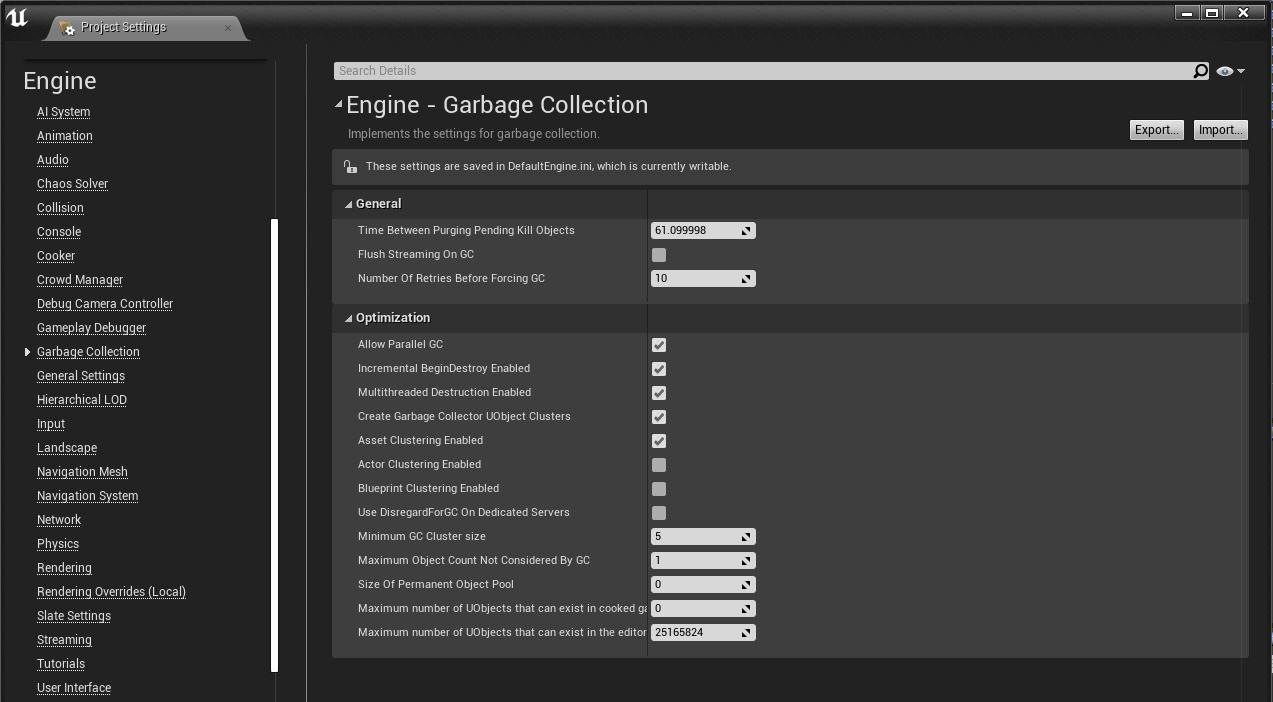Click the gear icon on the Project Settings tab
This screenshot has height=702, width=1273.
coord(68,30)
